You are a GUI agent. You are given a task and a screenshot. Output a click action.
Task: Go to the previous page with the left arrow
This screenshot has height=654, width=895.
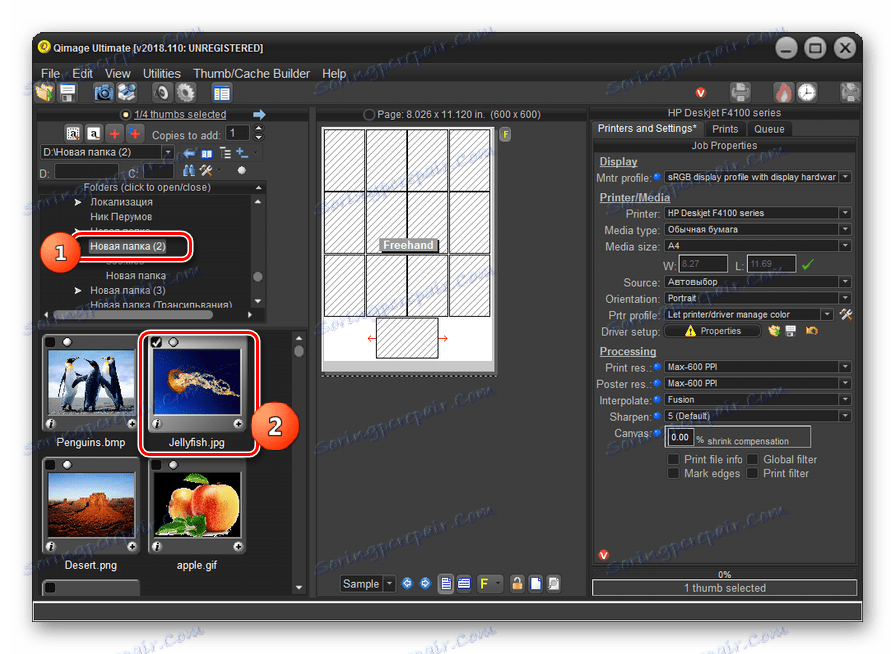pos(407,583)
